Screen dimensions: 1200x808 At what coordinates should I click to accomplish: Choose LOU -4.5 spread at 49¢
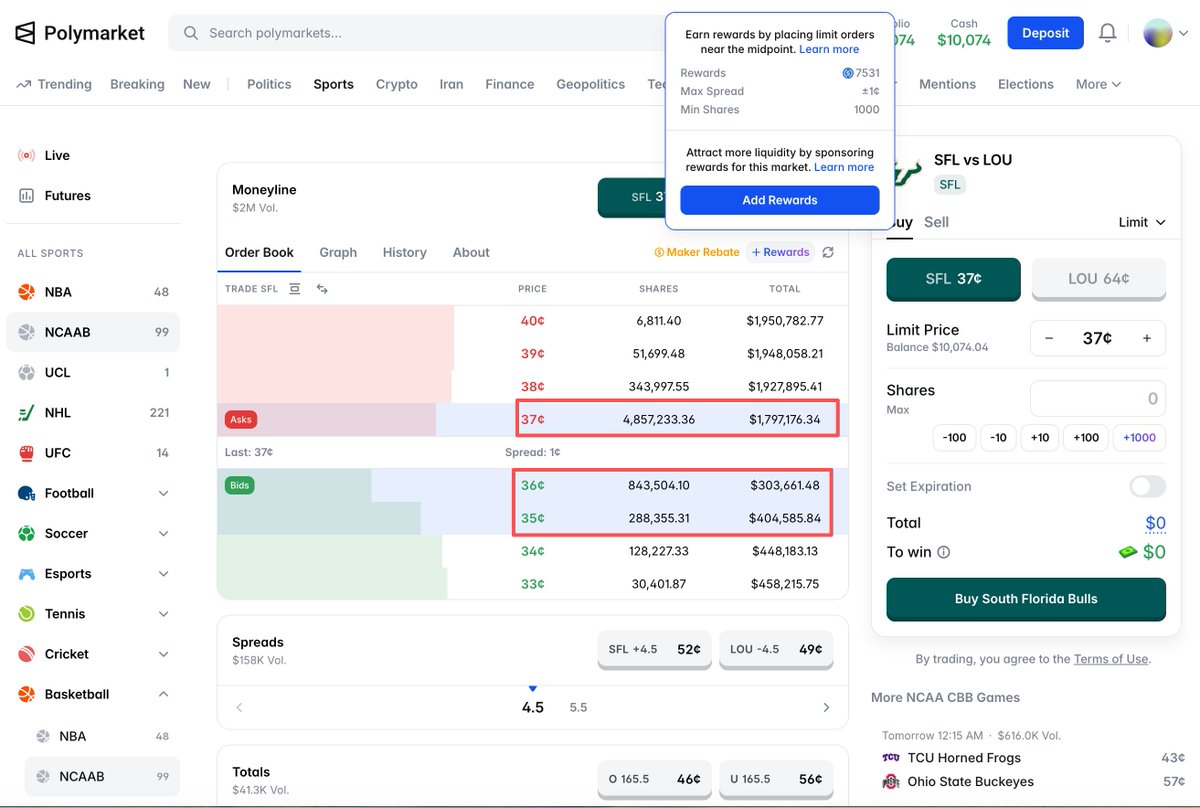(x=776, y=649)
